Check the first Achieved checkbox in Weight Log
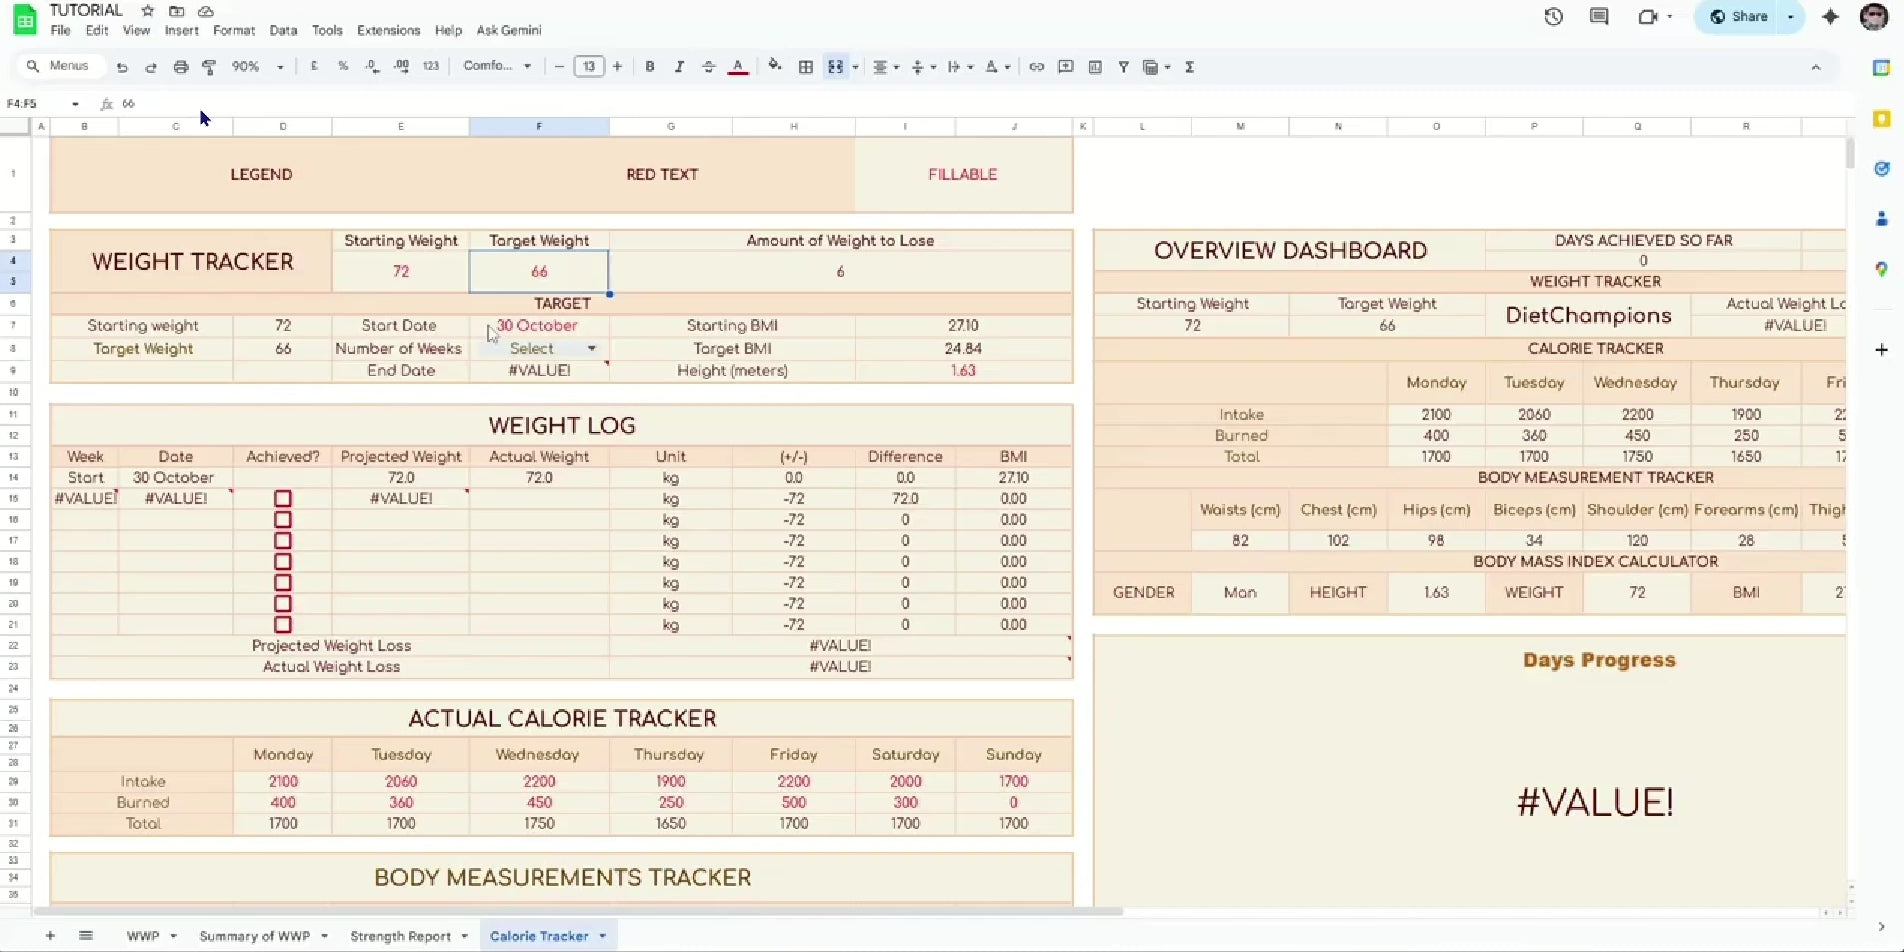The height and width of the screenshot is (952, 1904). pyautogui.click(x=283, y=498)
